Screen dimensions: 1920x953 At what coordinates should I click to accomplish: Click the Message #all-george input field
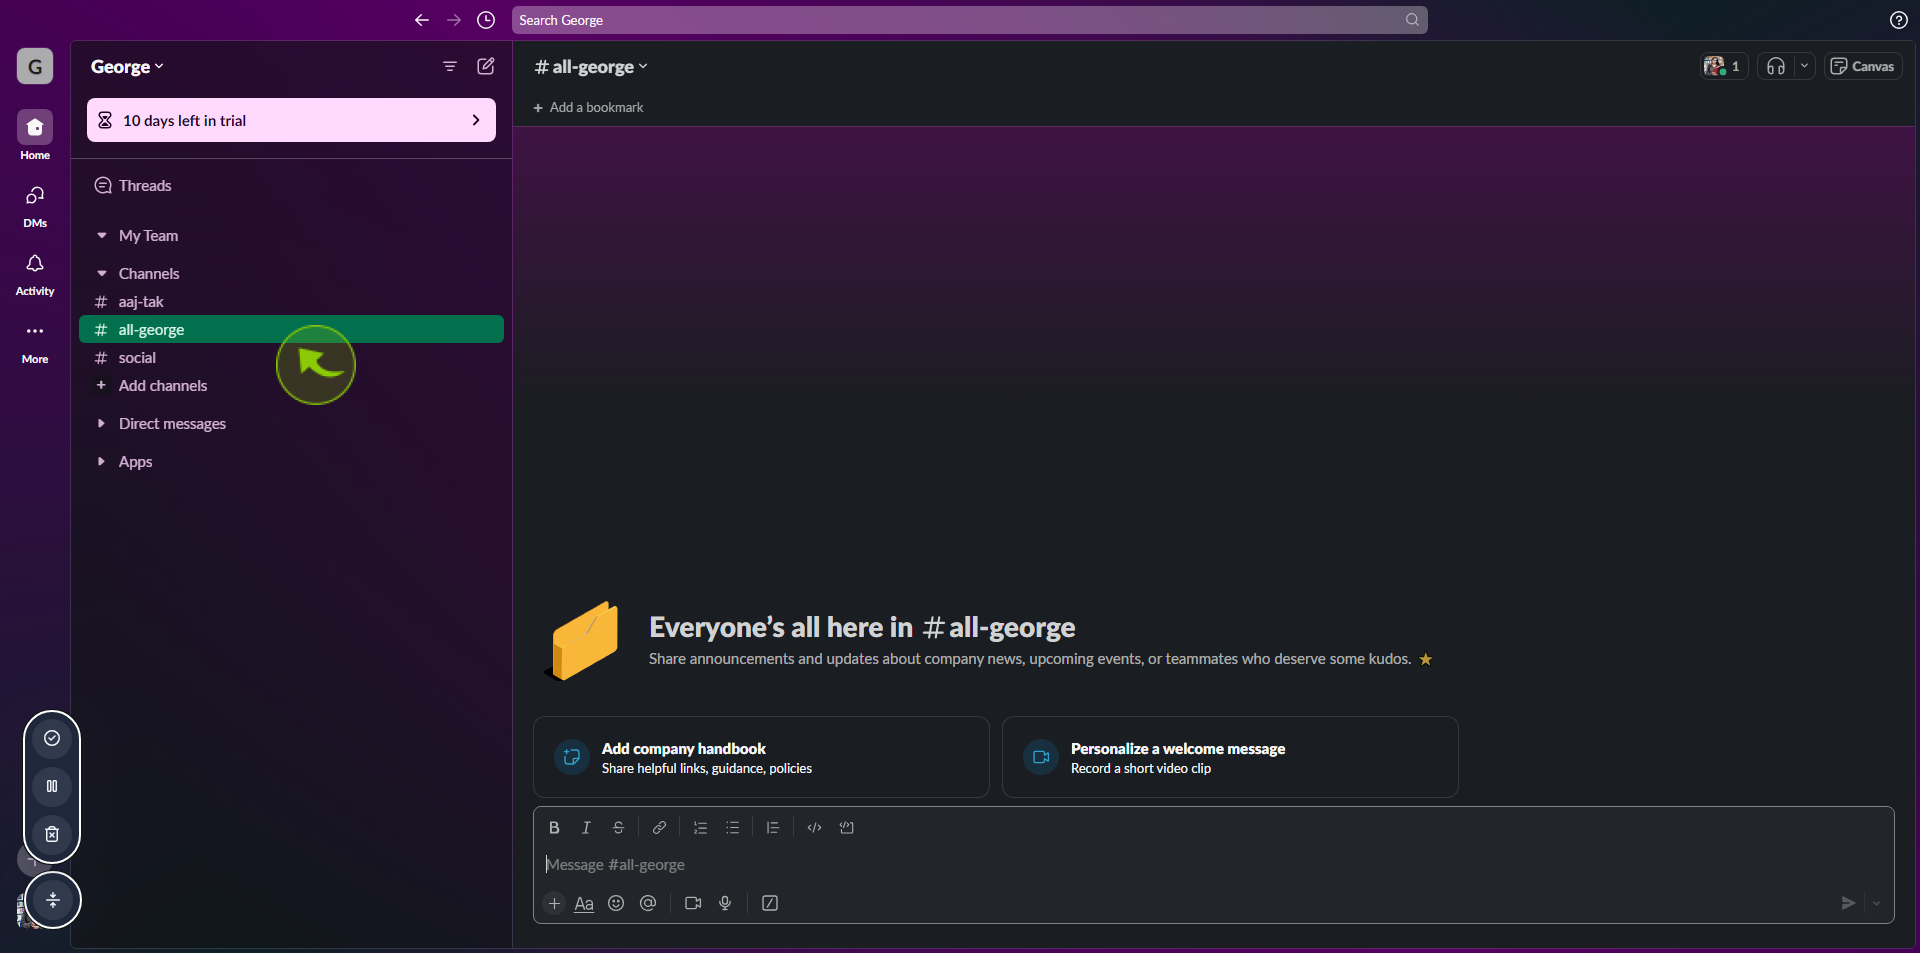tap(1213, 865)
